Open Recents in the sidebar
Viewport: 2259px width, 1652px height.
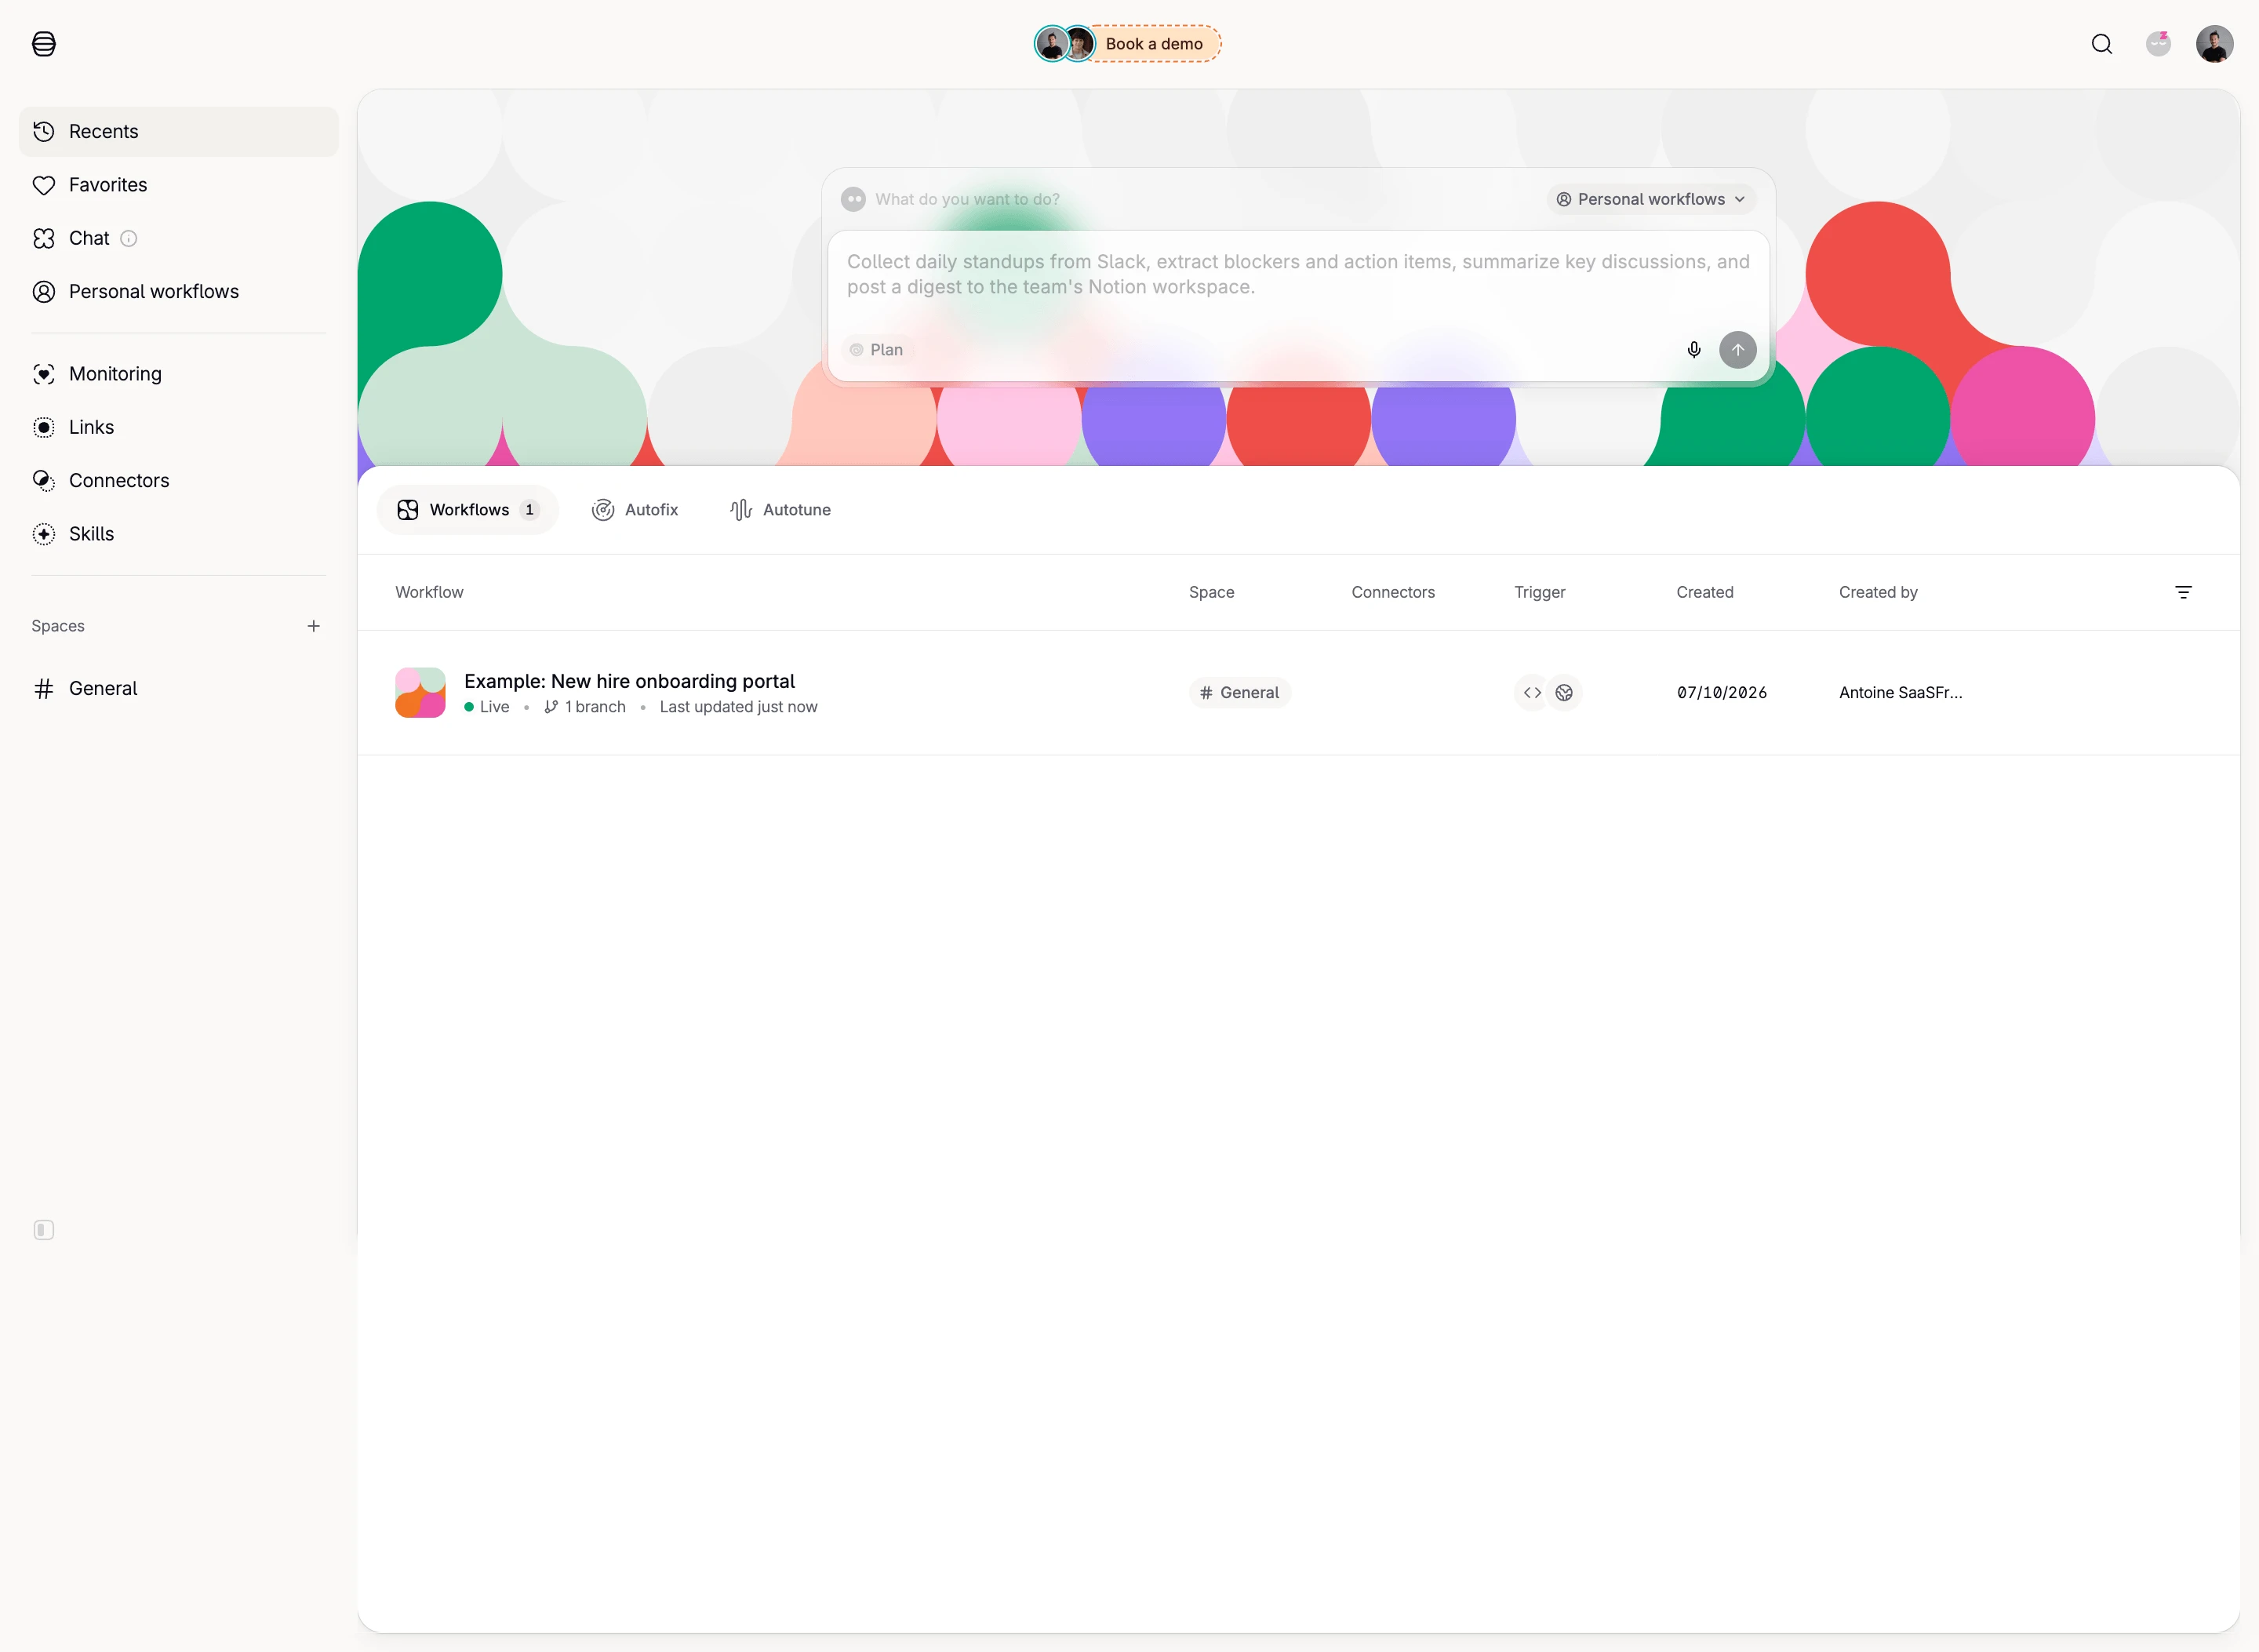pos(179,132)
